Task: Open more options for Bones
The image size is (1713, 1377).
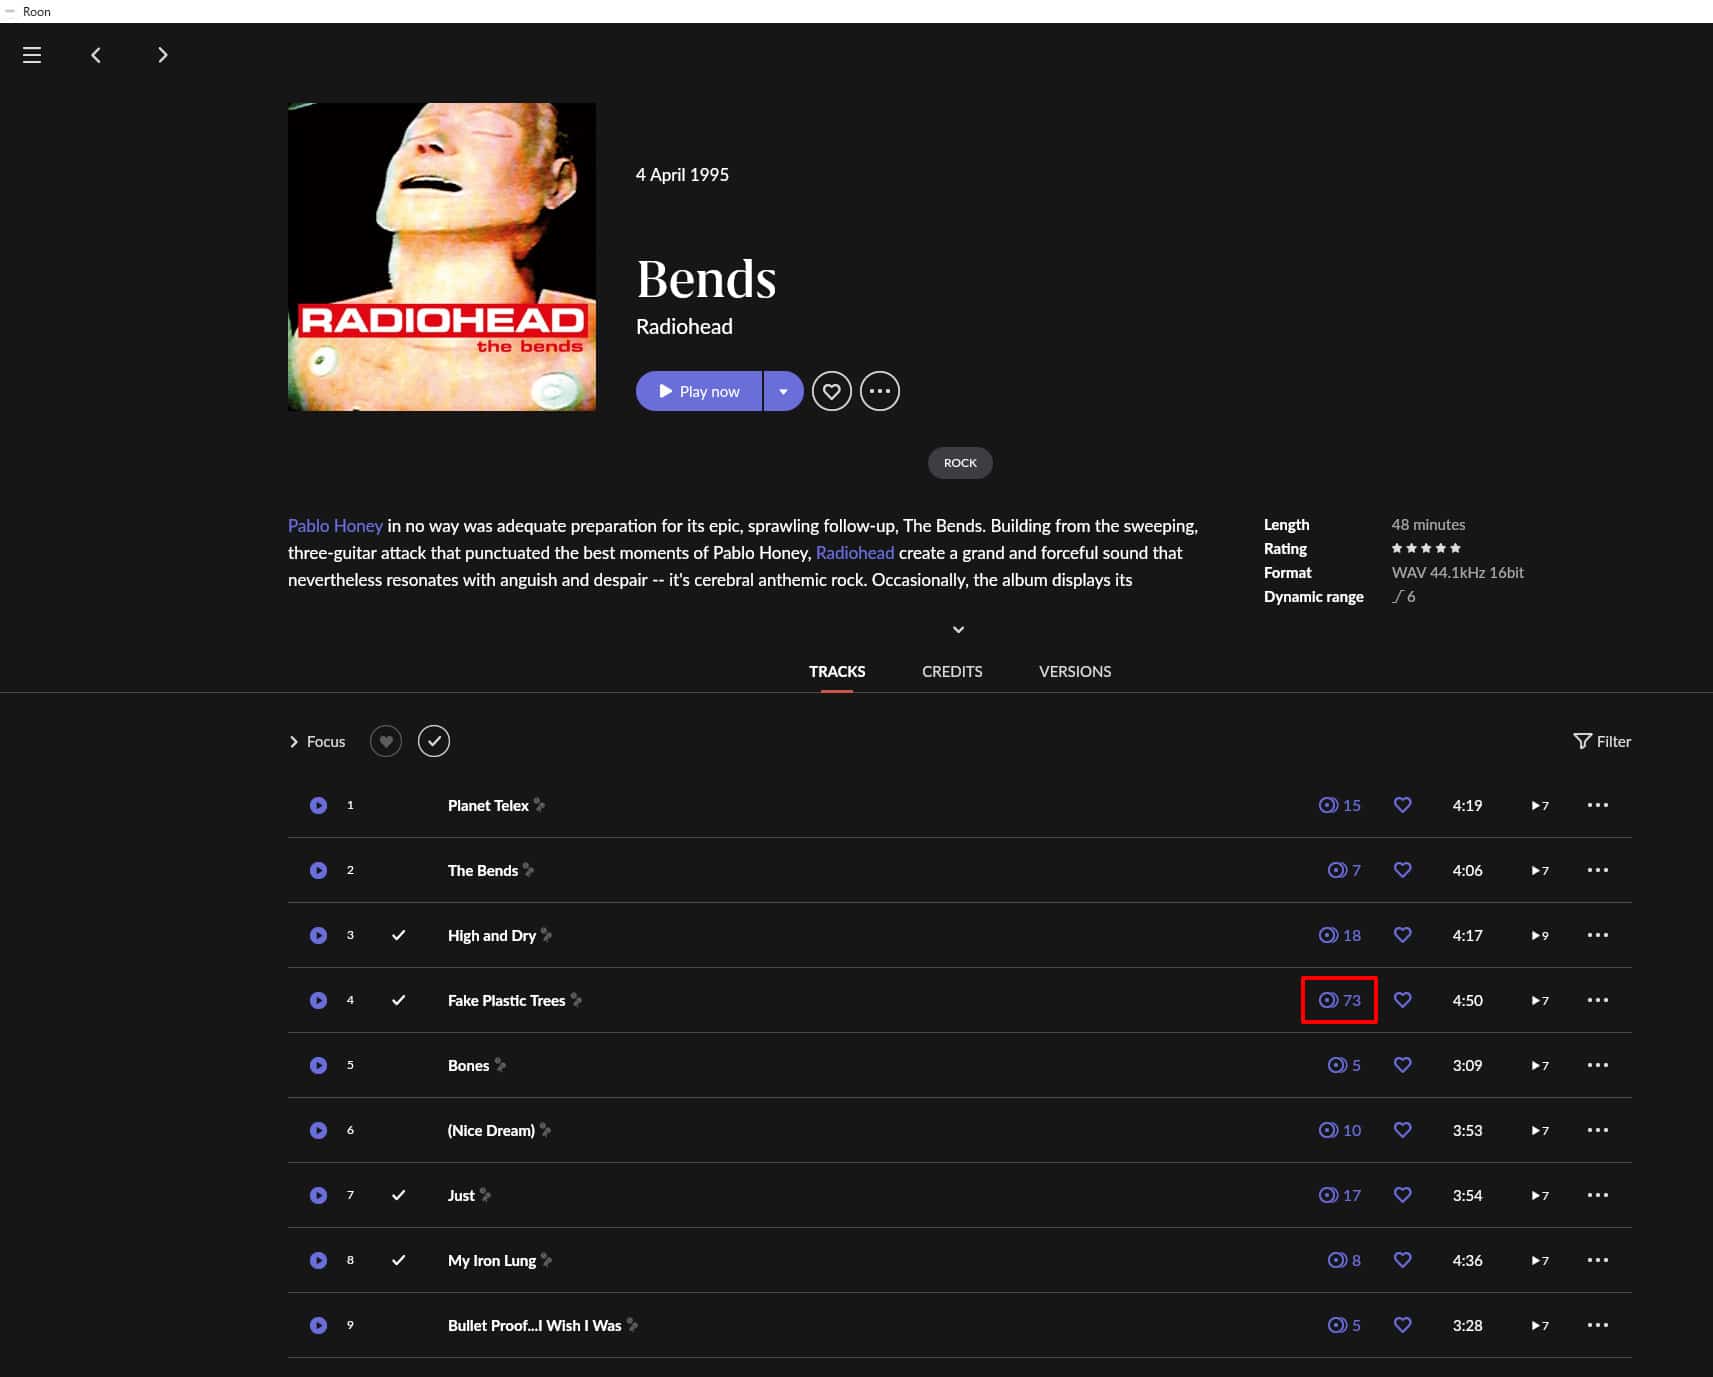Action: (x=1598, y=1065)
